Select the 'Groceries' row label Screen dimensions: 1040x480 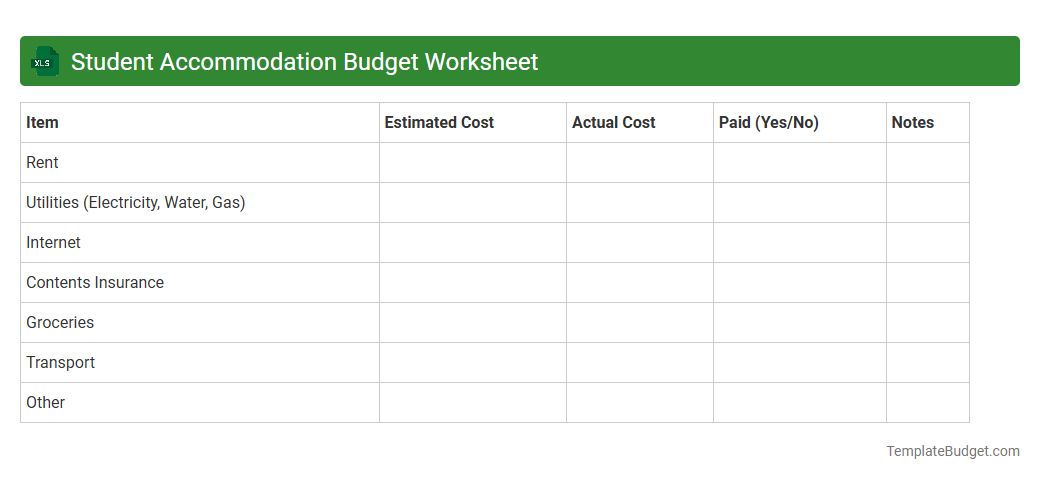pyautogui.click(x=60, y=322)
